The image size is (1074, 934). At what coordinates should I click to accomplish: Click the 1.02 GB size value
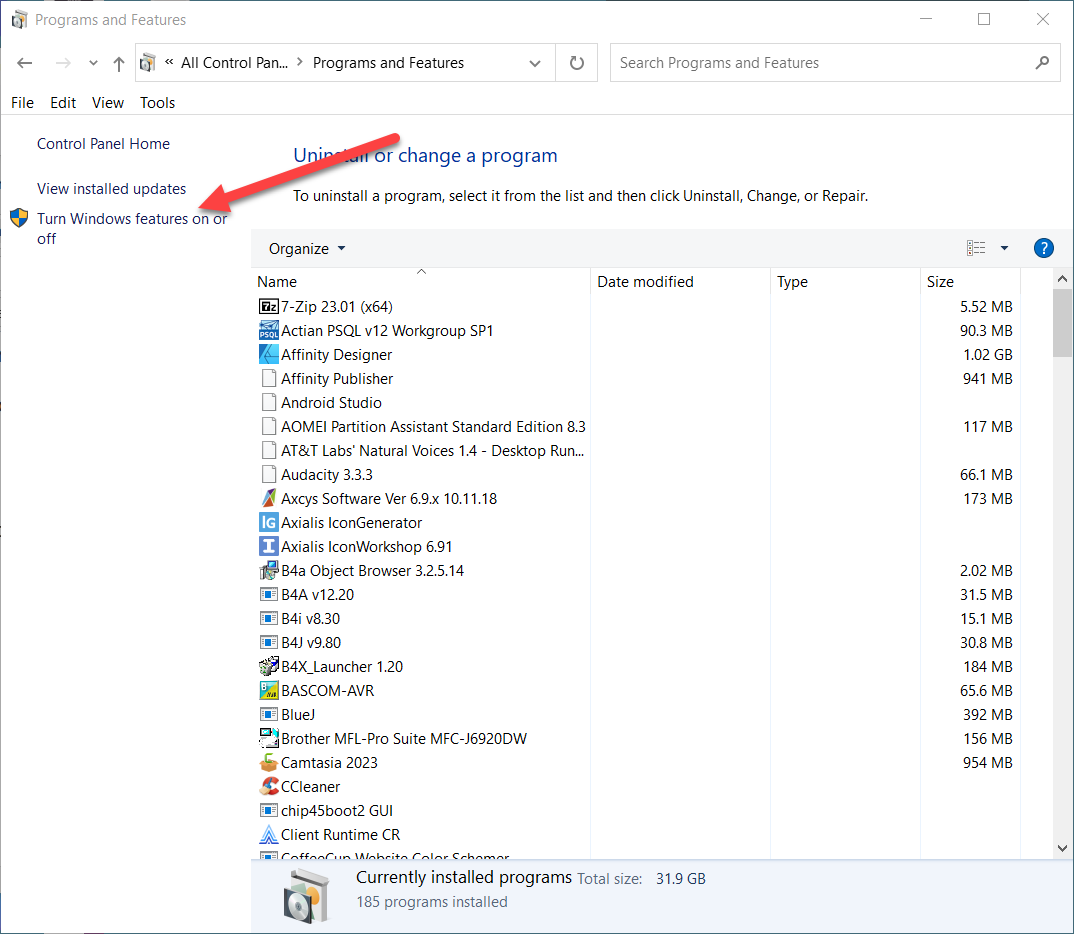coord(987,355)
